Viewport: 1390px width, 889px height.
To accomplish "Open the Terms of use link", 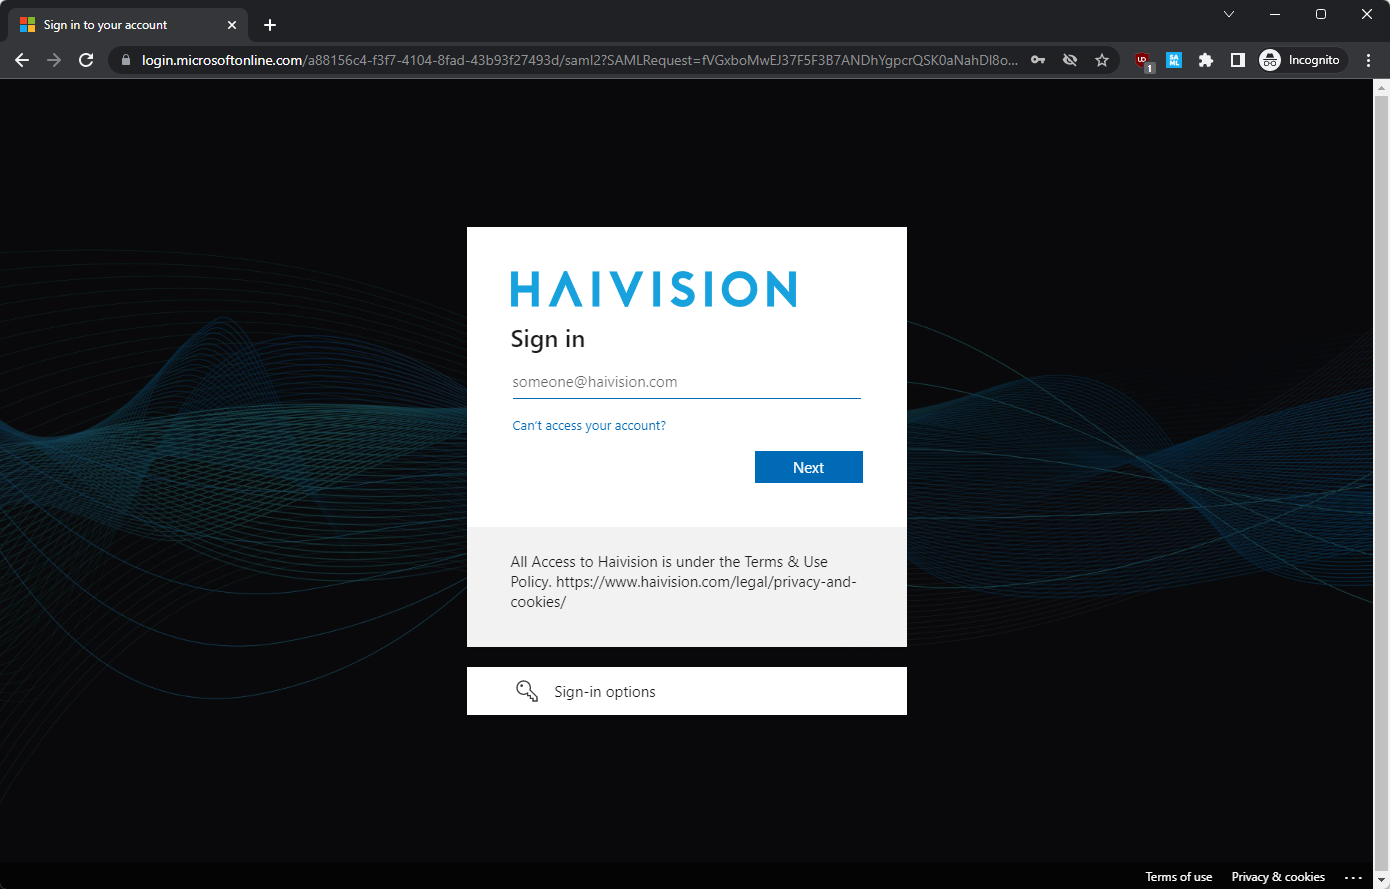I will tap(1178, 877).
